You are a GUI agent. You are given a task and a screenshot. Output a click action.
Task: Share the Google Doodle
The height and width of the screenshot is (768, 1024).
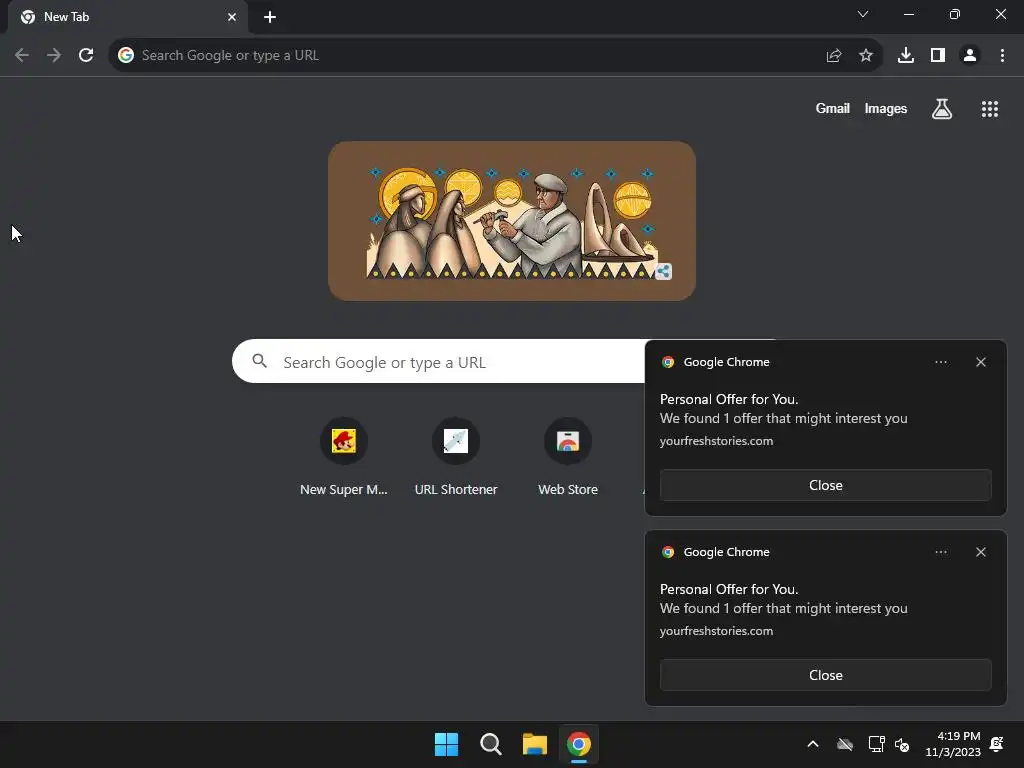coord(663,271)
